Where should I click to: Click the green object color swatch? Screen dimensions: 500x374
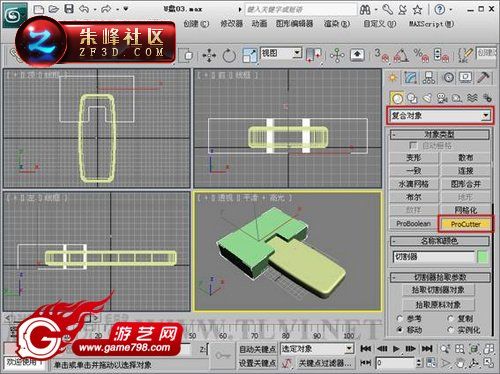[x=483, y=257]
